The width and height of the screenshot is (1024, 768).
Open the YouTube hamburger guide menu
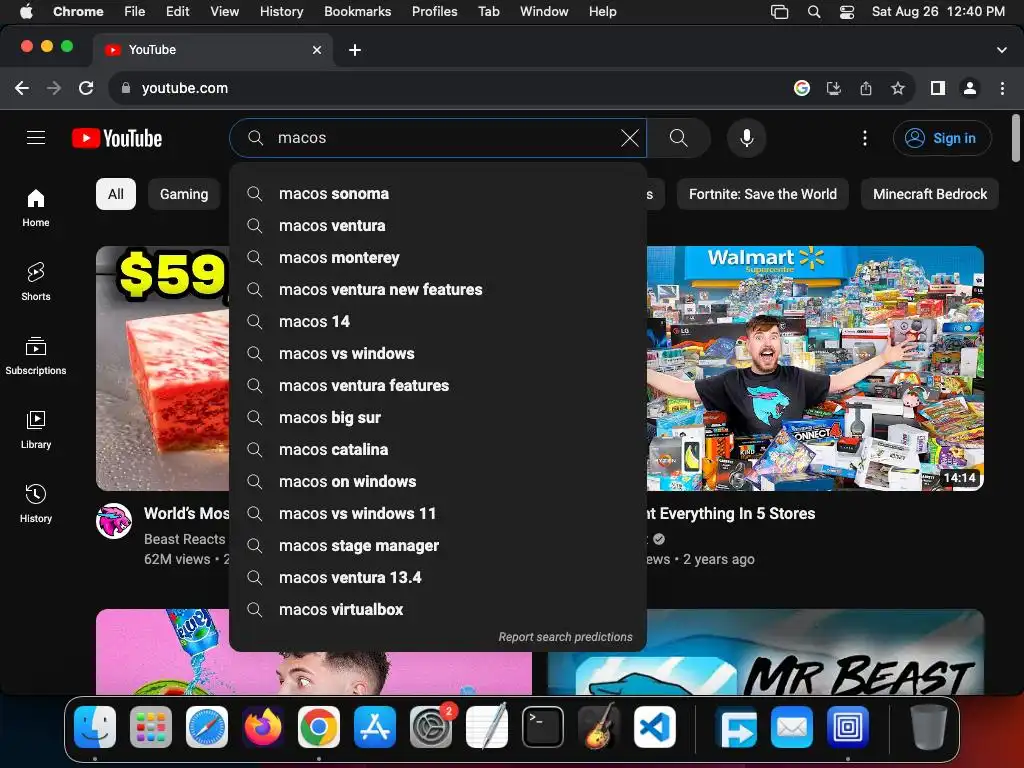[36, 138]
